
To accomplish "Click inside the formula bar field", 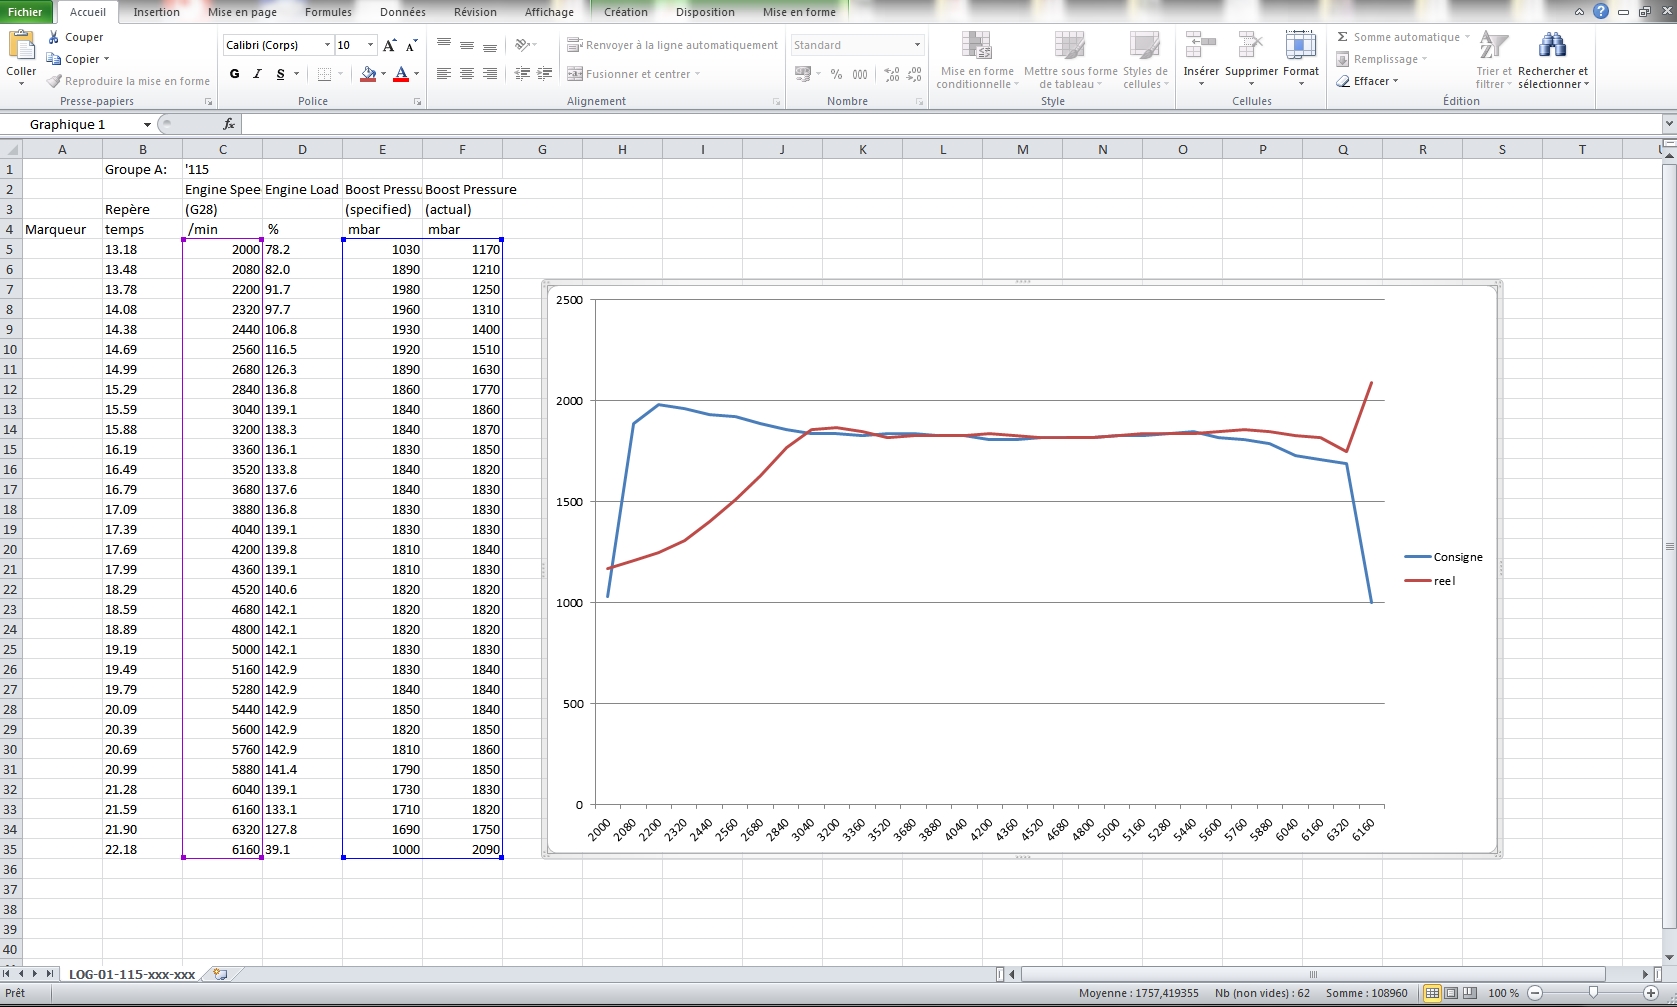I will pyautogui.click(x=900, y=124).
